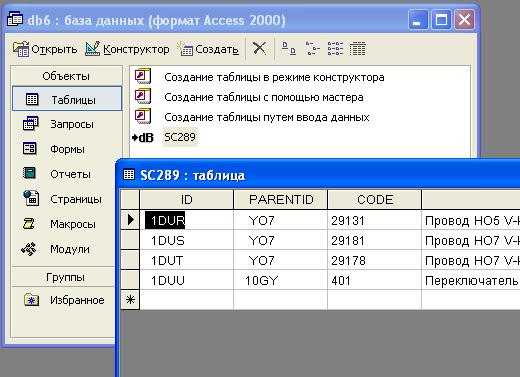Open Избранное (Favorites) group

(x=65, y=300)
